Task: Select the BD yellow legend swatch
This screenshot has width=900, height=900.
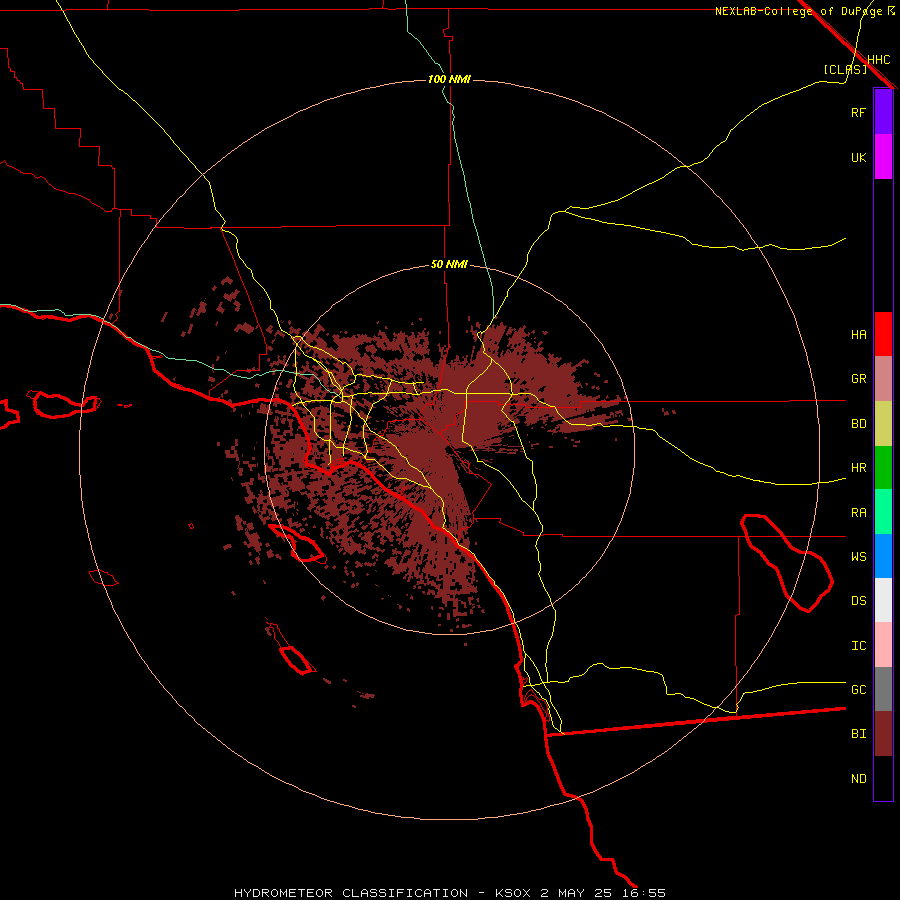Action: [883, 424]
